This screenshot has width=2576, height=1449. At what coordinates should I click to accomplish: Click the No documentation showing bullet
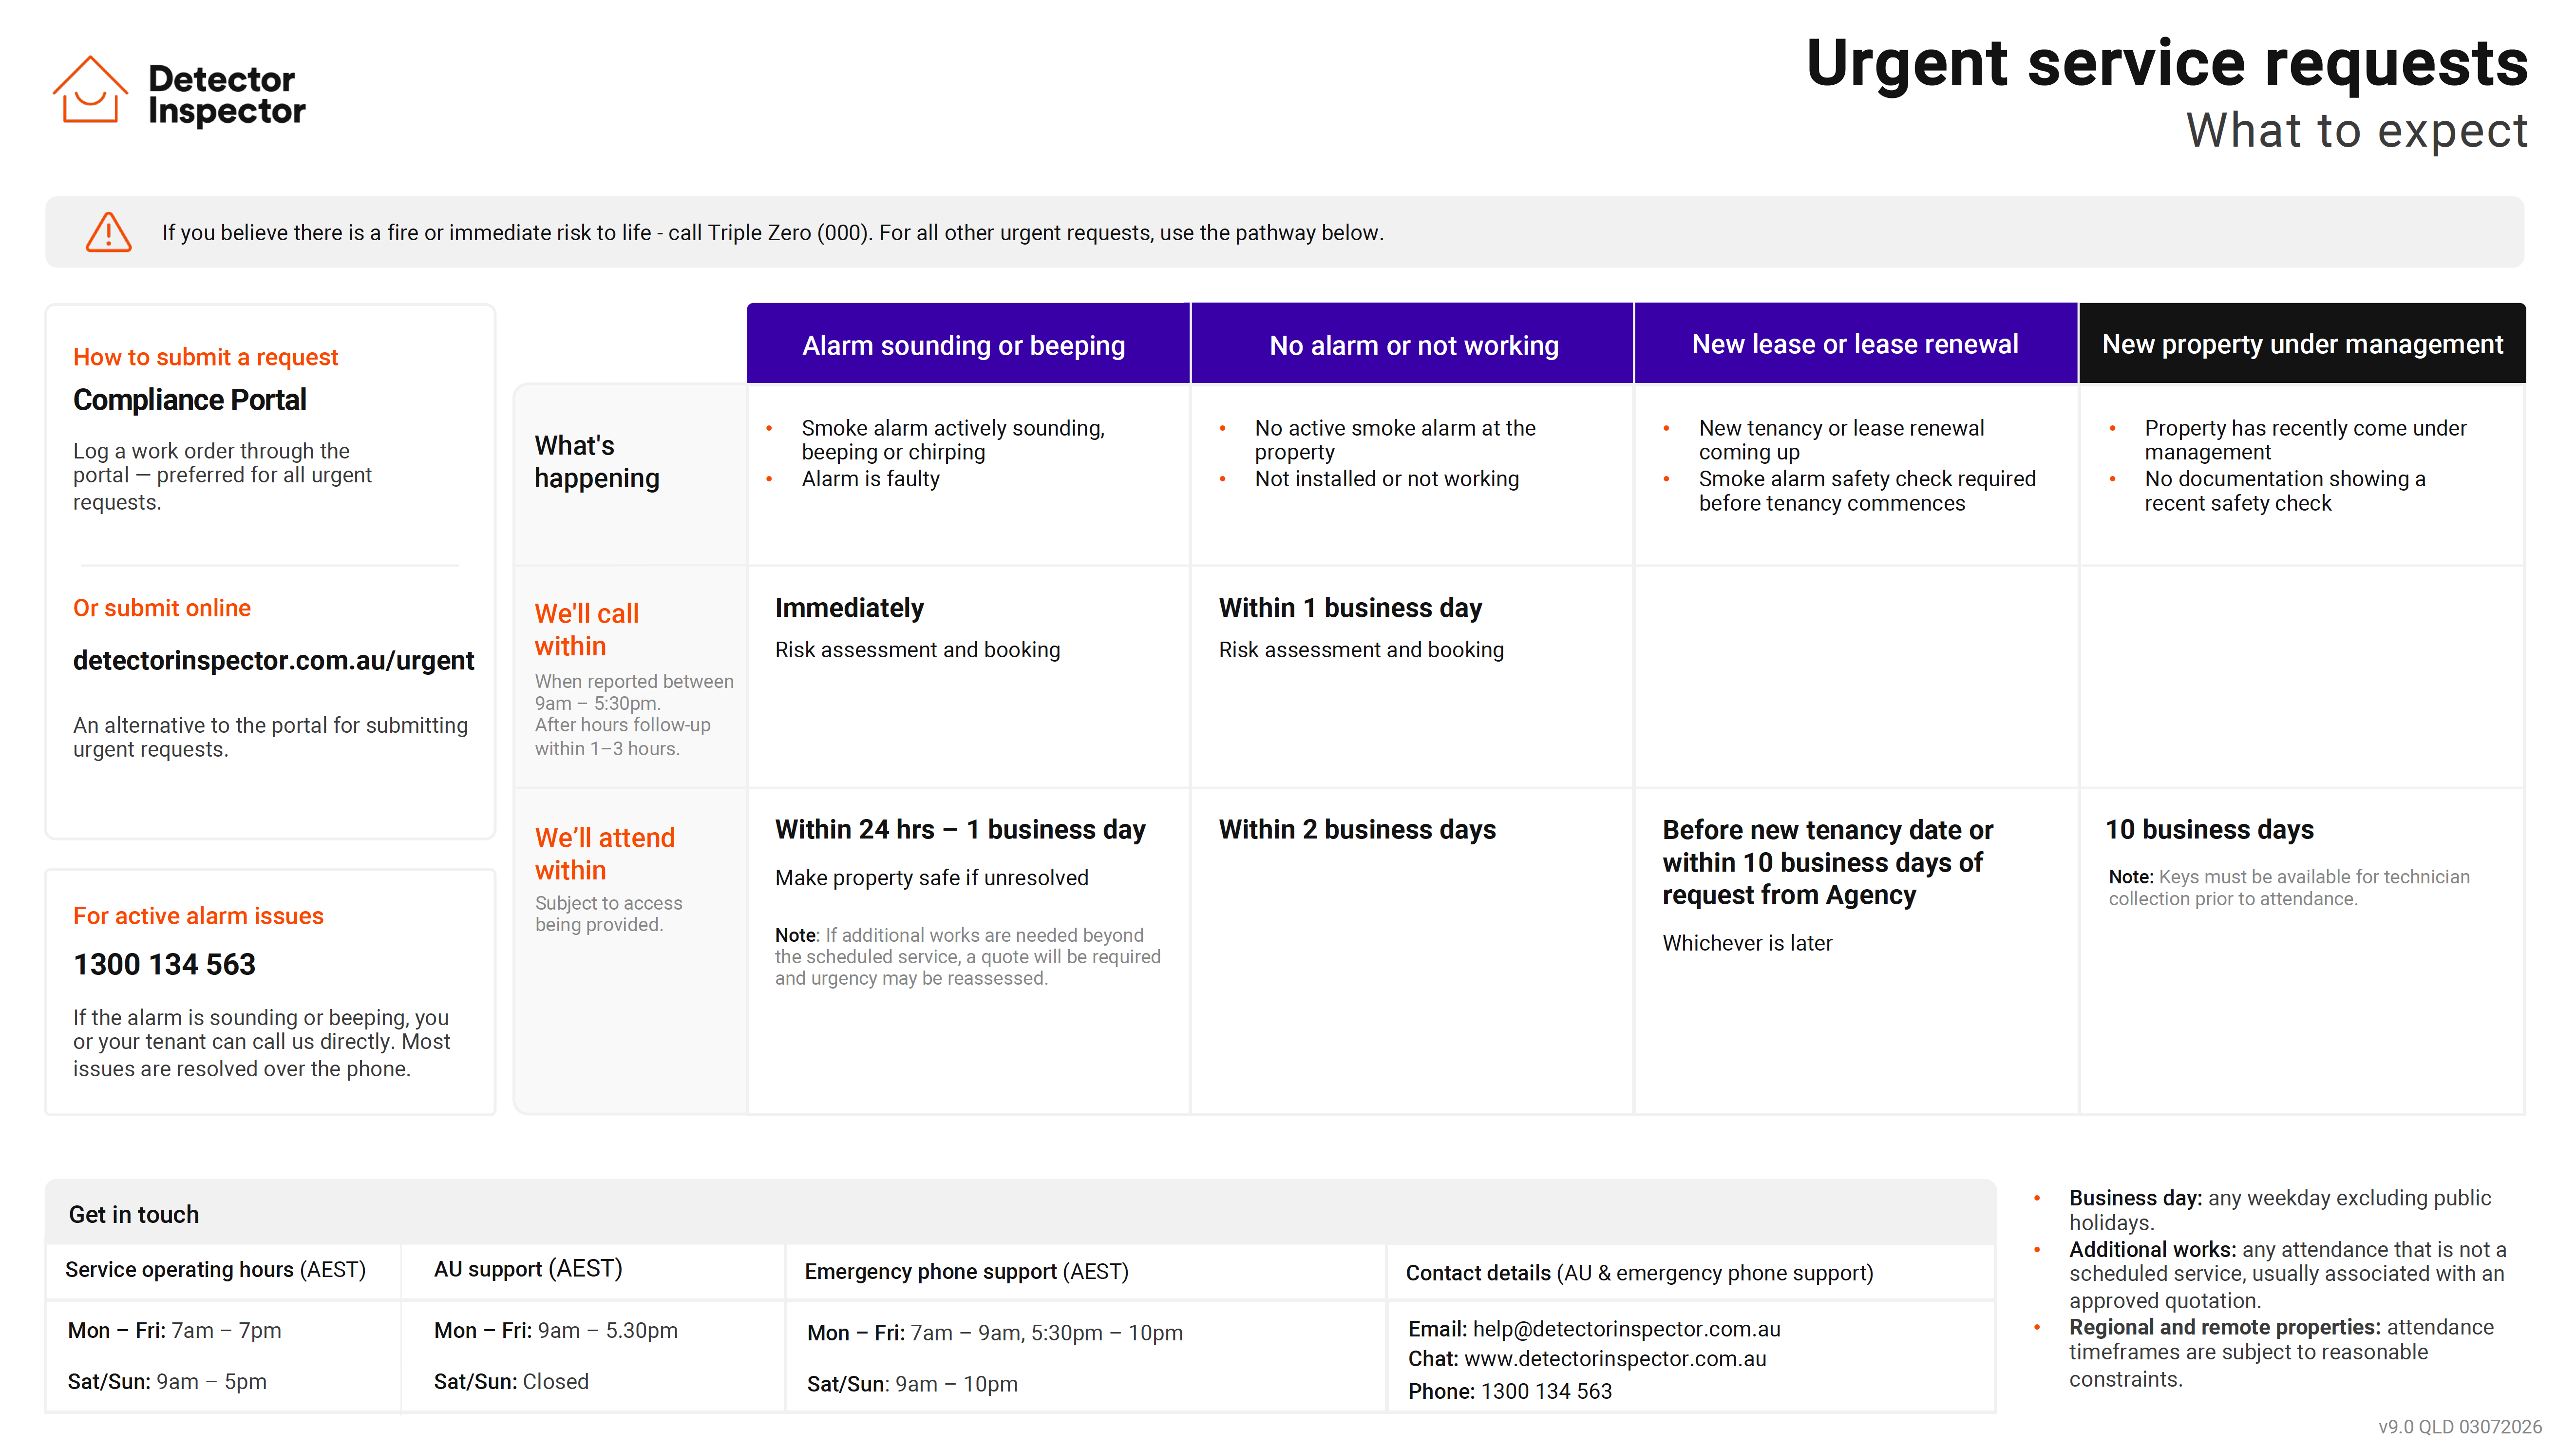(x=2284, y=491)
